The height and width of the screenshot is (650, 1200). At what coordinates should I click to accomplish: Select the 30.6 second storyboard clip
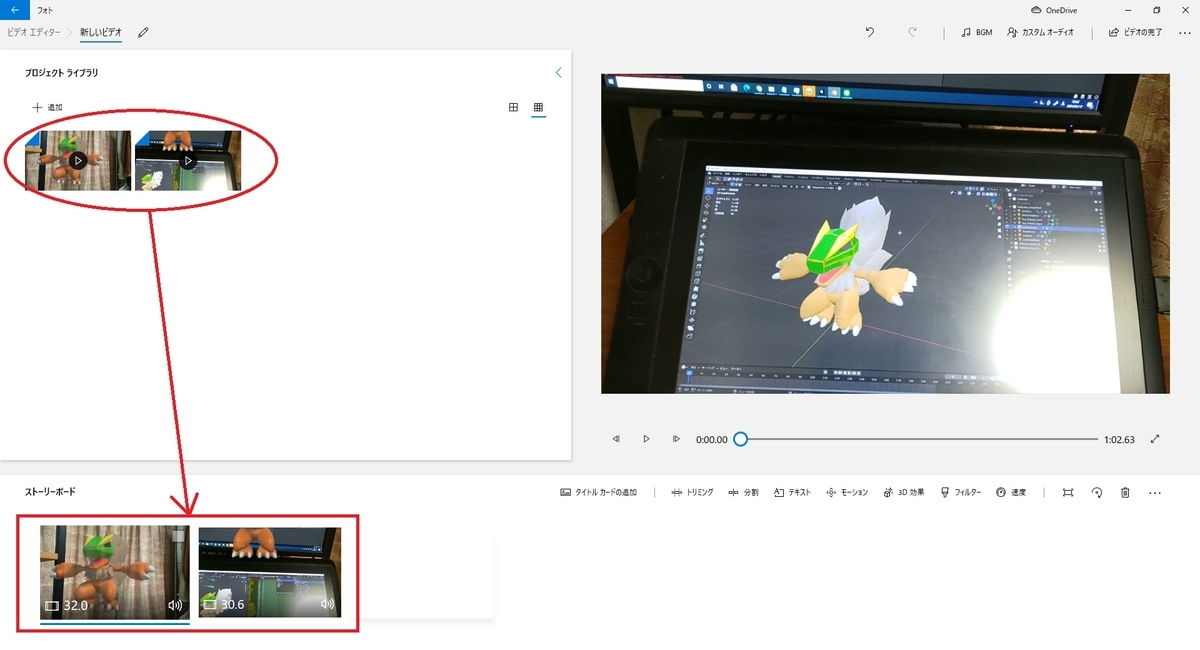coord(270,572)
